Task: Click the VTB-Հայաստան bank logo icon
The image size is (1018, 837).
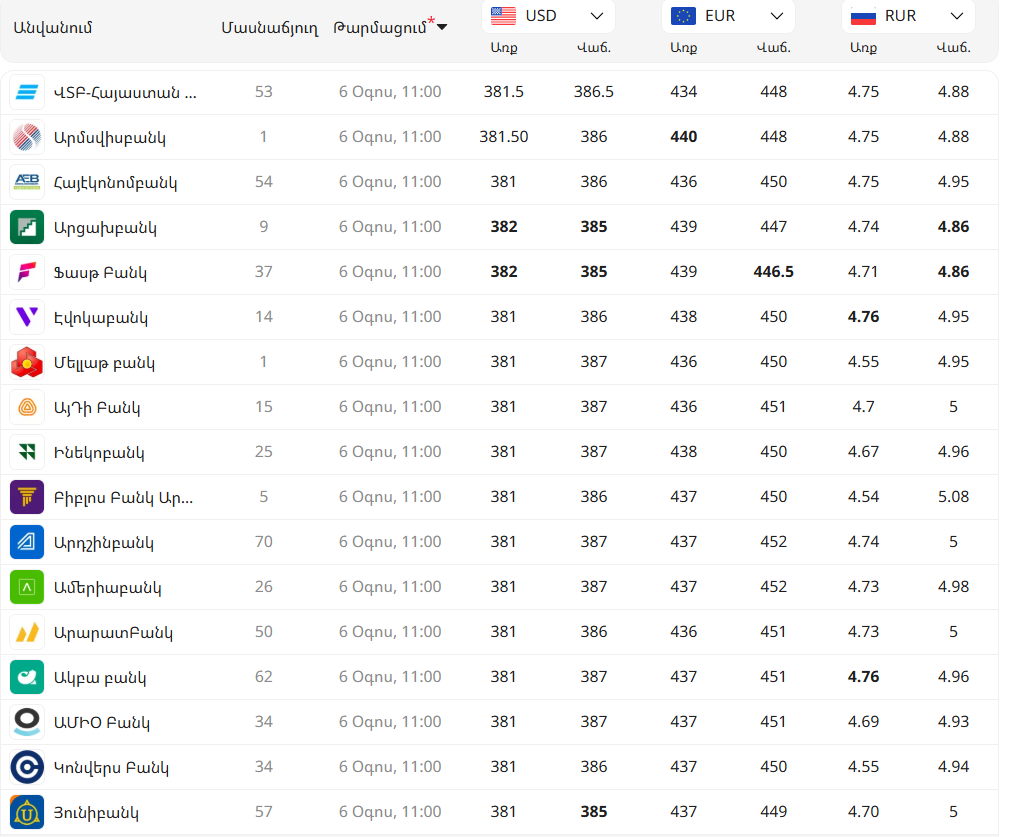Action: pyautogui.click(x=27, y=92)
